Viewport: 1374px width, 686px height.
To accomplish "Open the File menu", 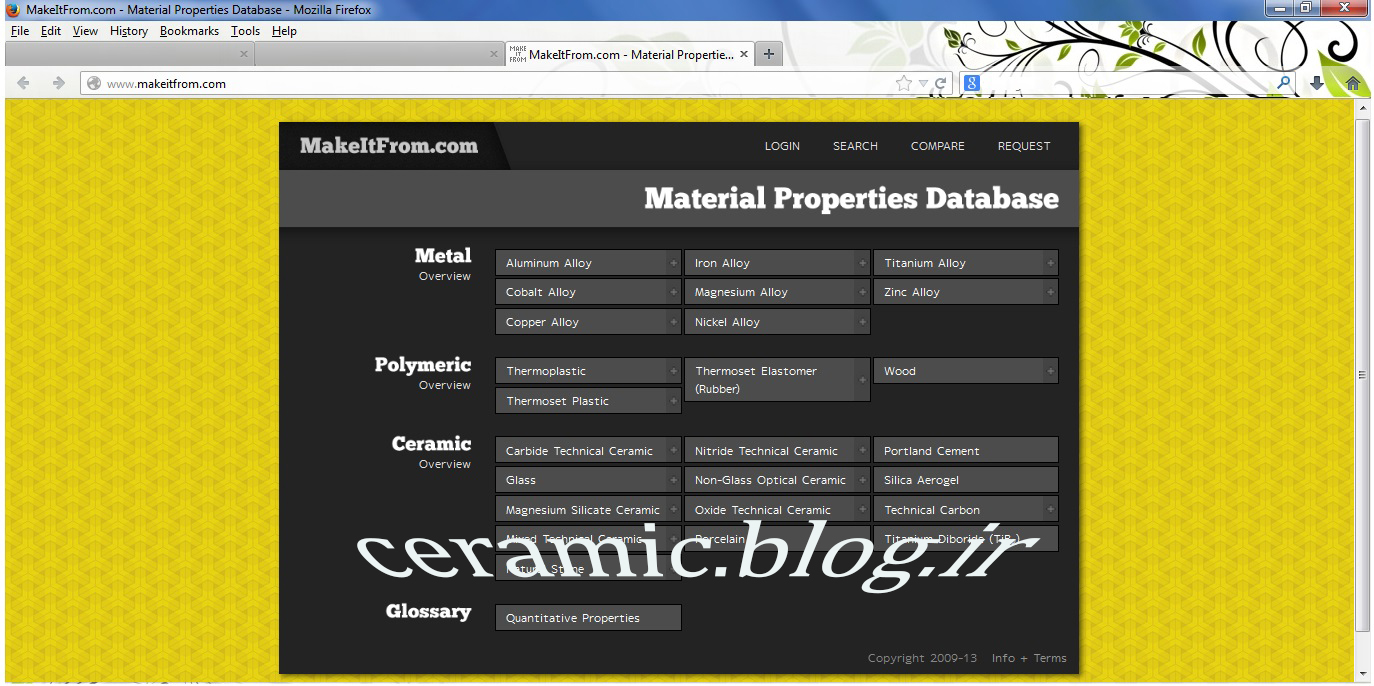I will pyautogui.click(x=20, y=31).
